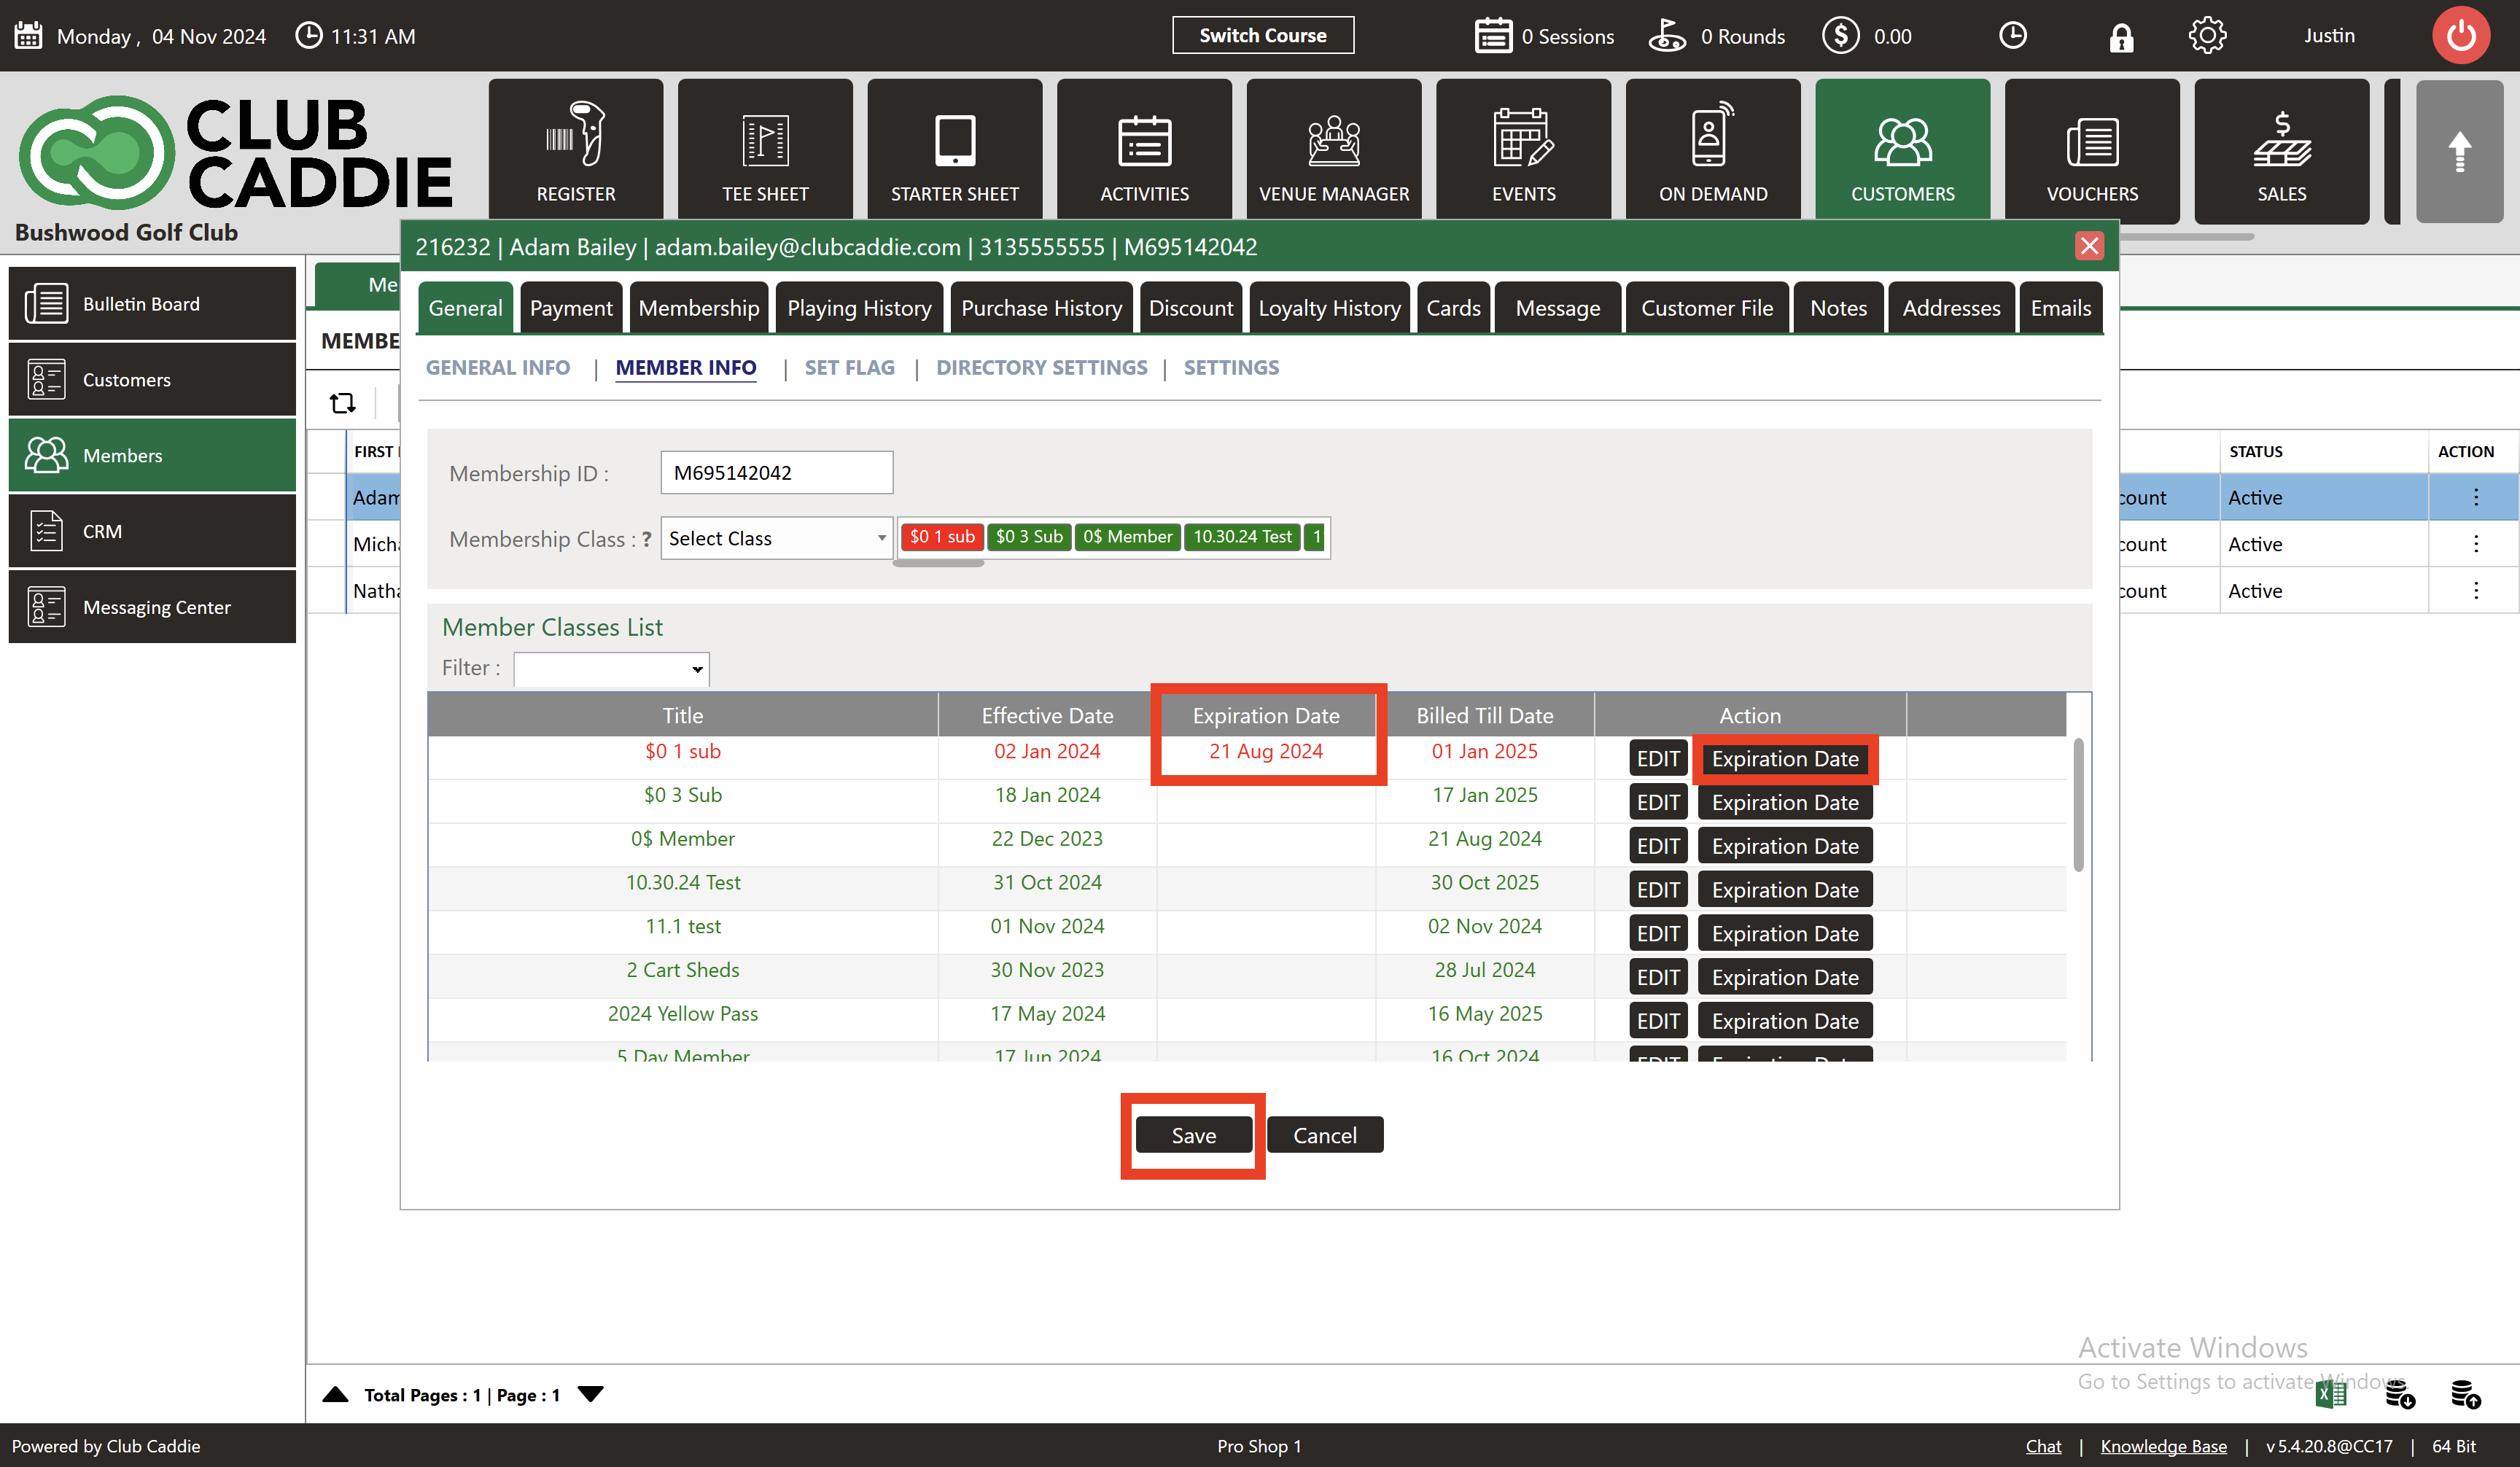
Task: Click the Save button
Action: [1193, 1135]
